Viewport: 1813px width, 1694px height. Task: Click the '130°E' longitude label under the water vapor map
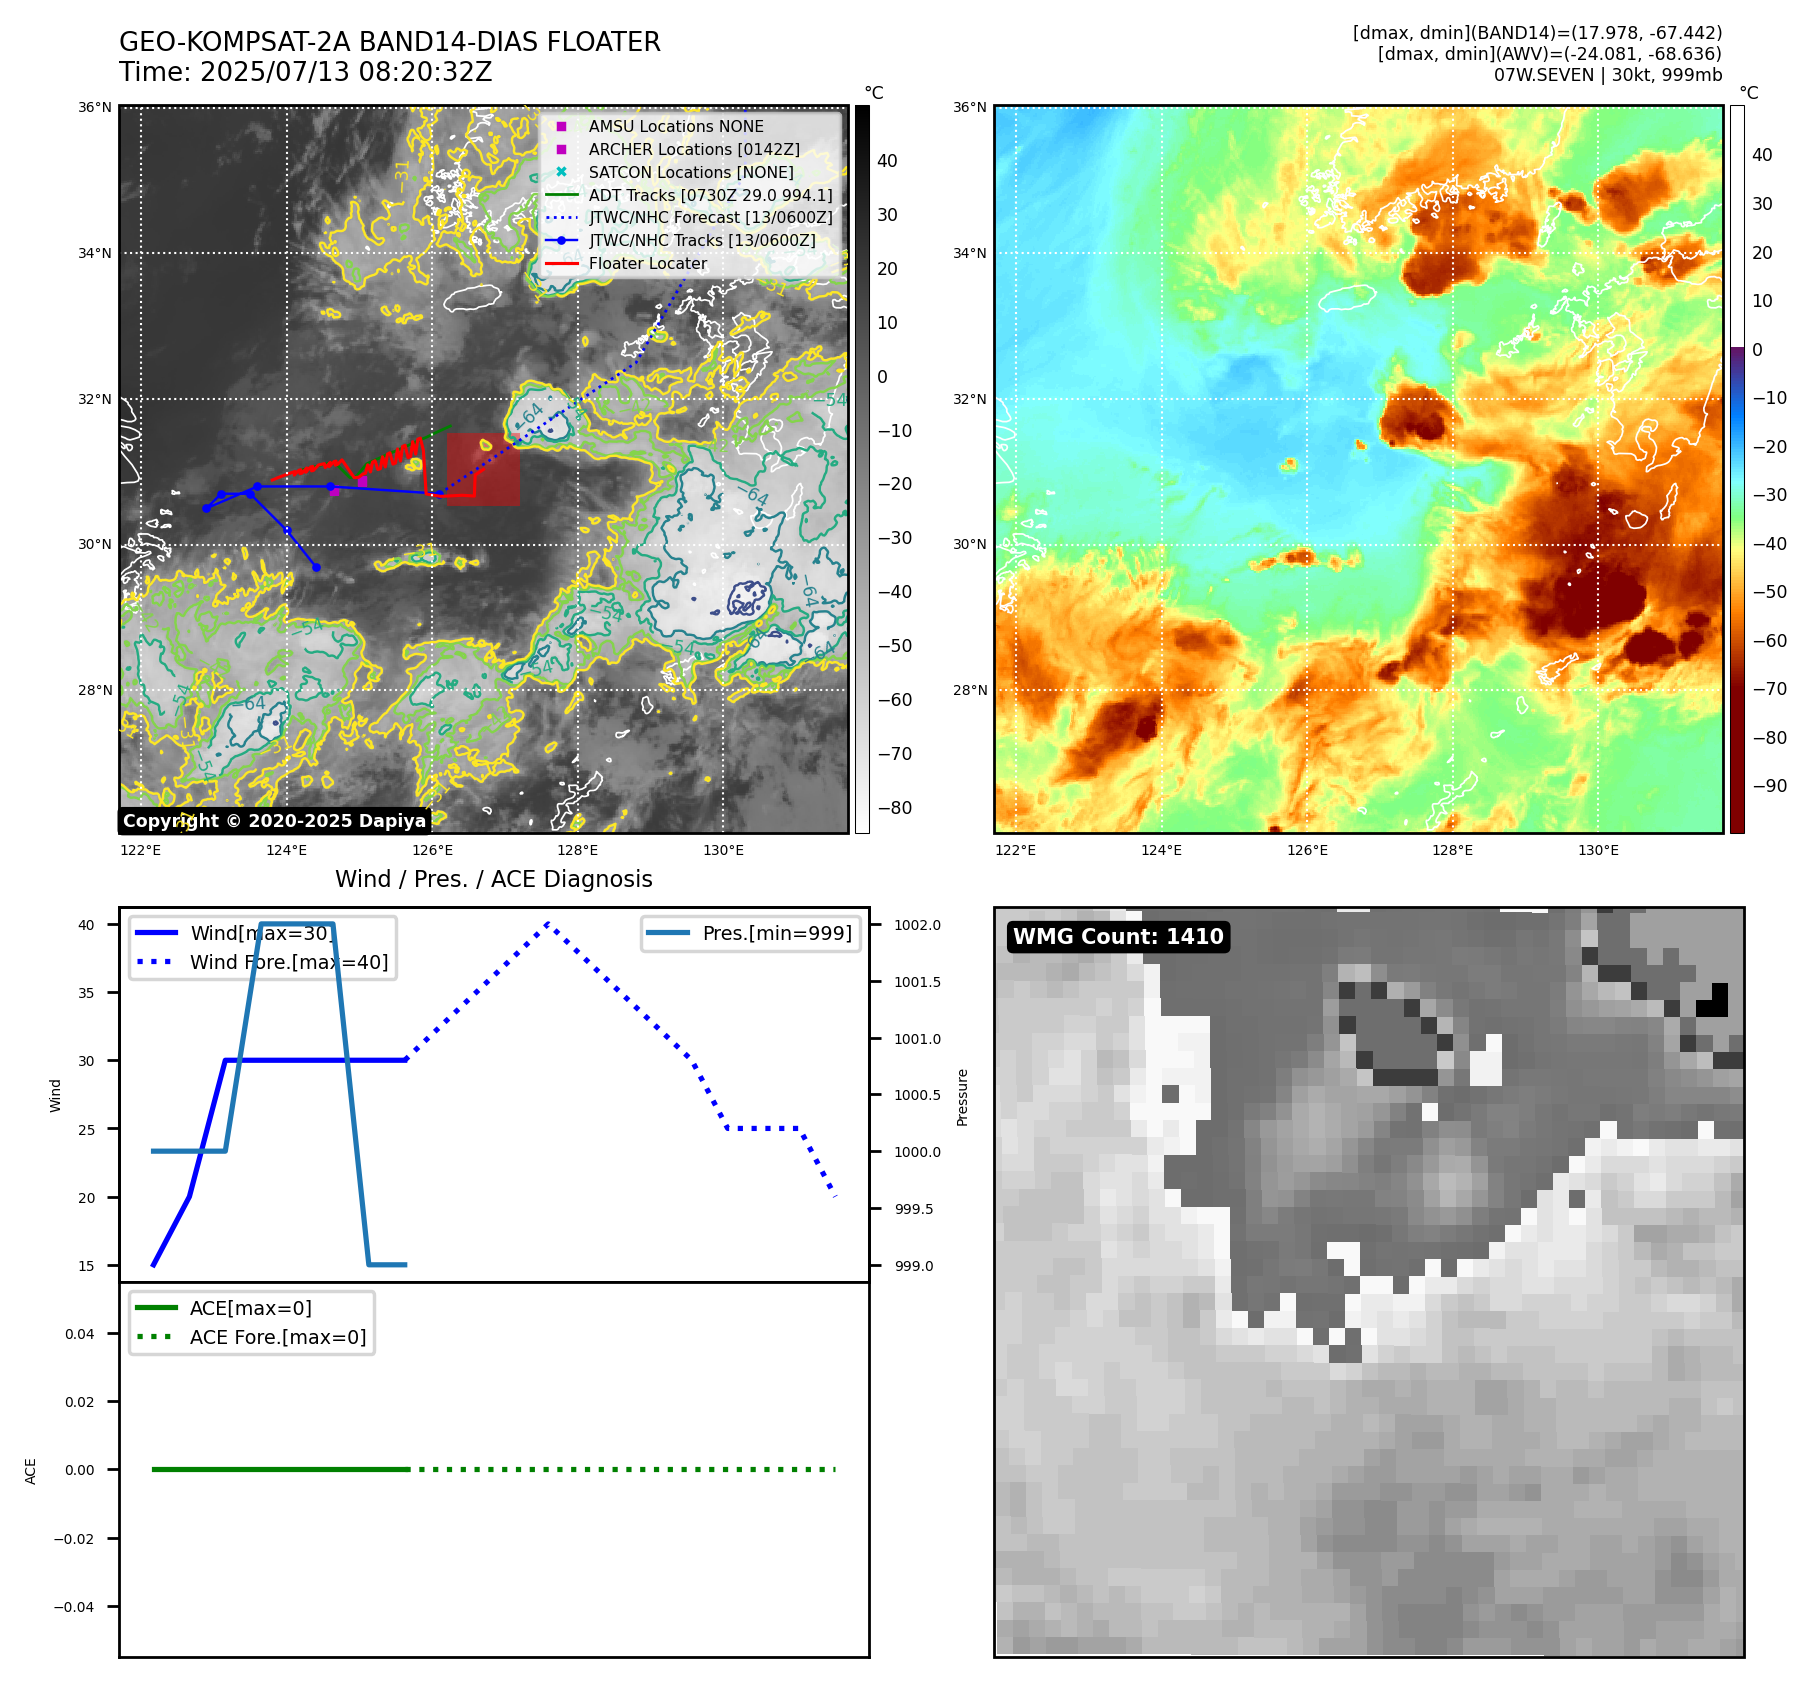pos(1598,850)
